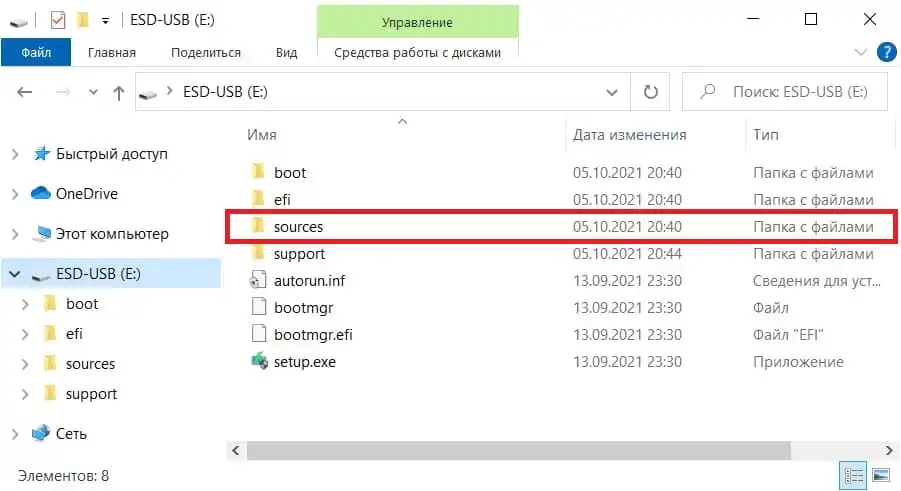
Task: Click the properties quick access toolbar icon
Action: click(58, 20)
